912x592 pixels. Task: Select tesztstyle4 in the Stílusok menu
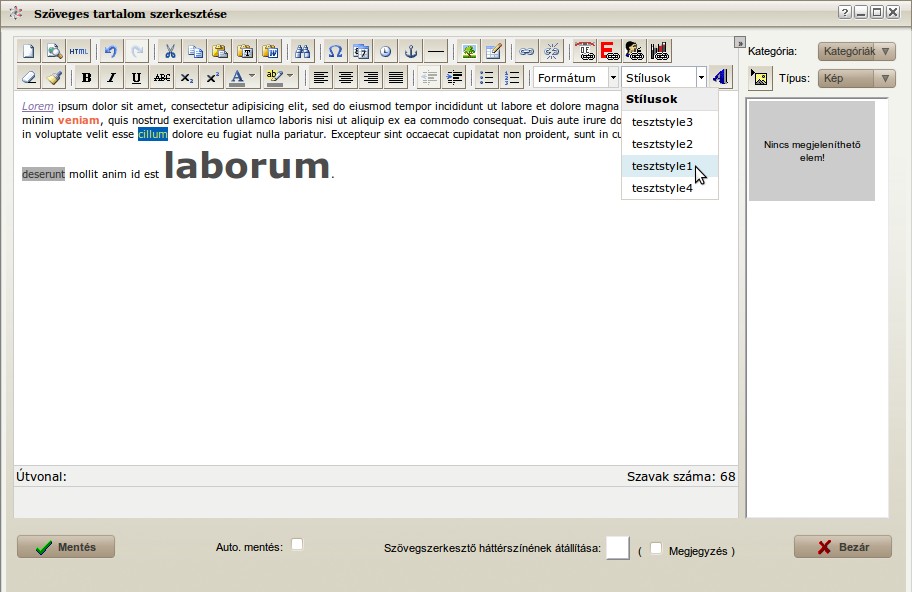point(662,188)
